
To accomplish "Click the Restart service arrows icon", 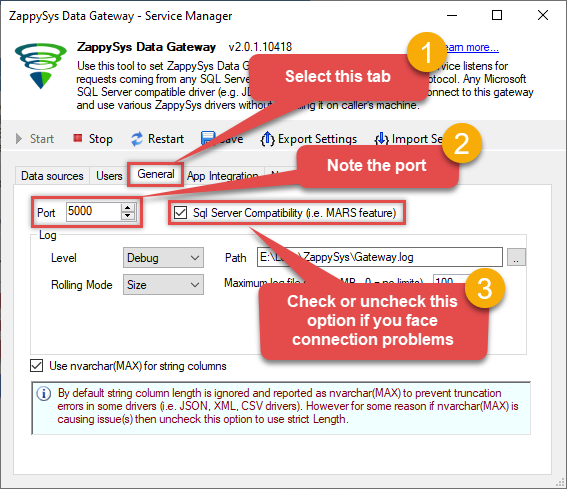I will pos(137,139).
